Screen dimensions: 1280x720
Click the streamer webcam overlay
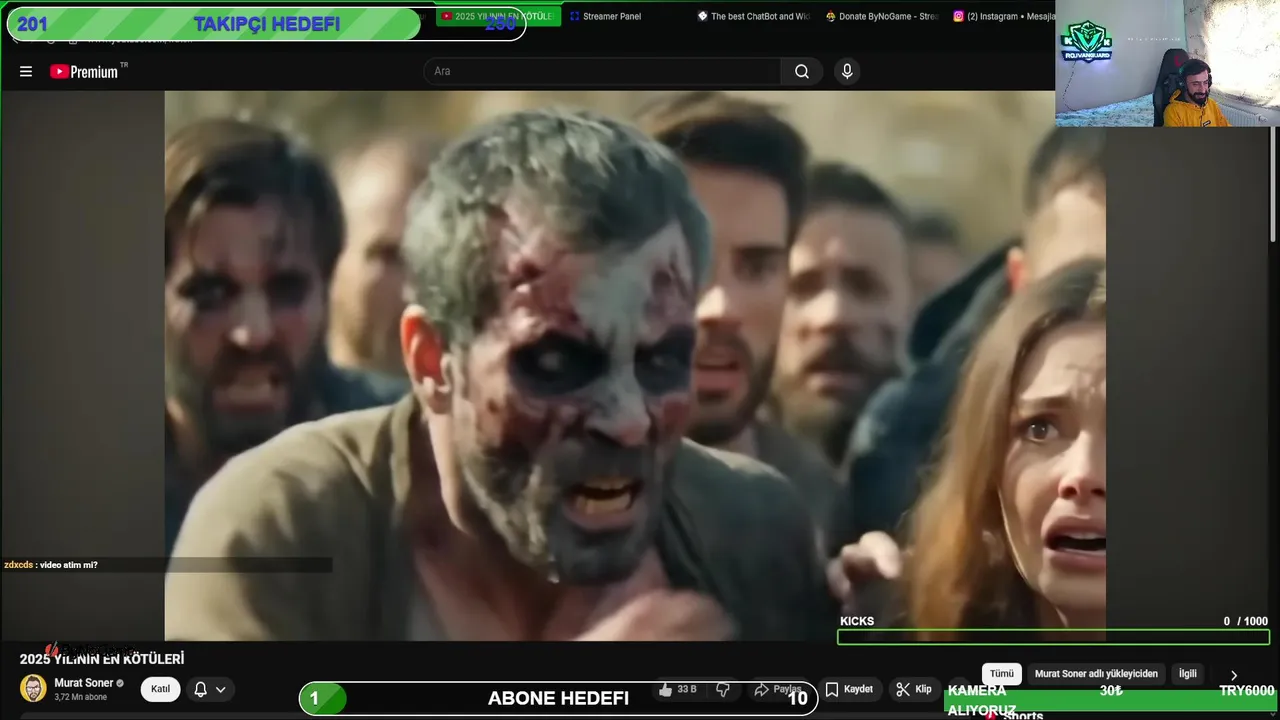1167,63
